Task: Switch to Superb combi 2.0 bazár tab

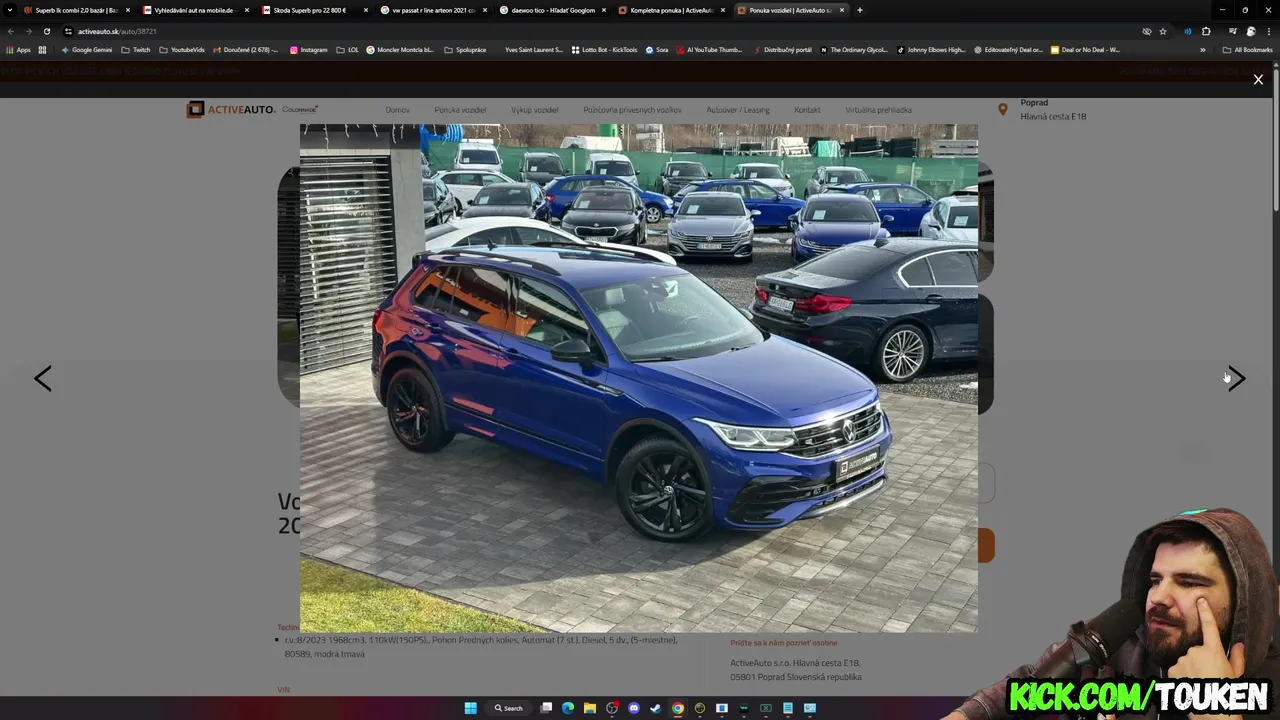Action: point(76,10)
